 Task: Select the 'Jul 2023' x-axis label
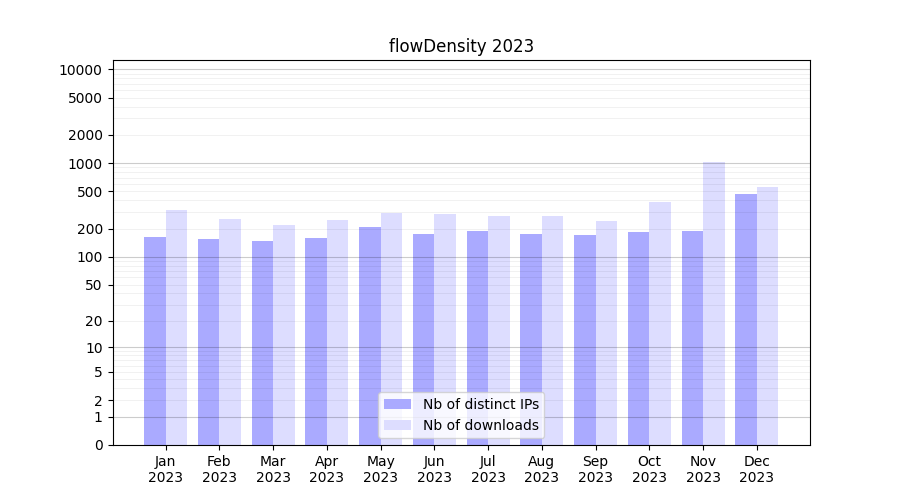(x=488, y=469)
